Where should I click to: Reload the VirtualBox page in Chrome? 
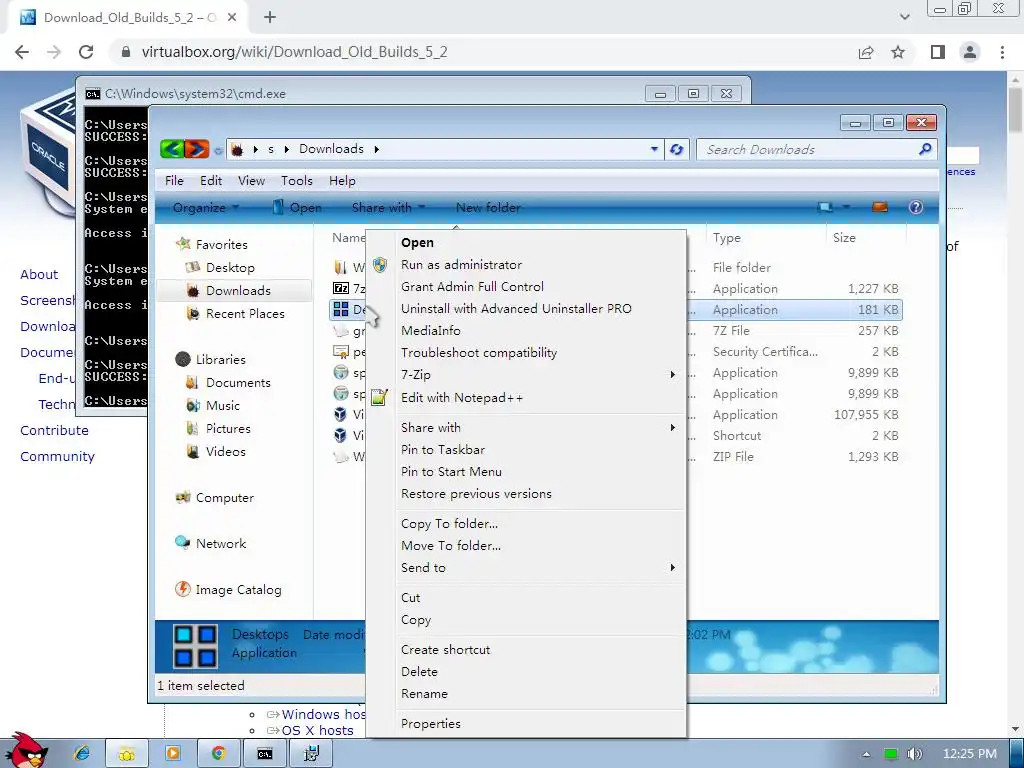[86, 52]
